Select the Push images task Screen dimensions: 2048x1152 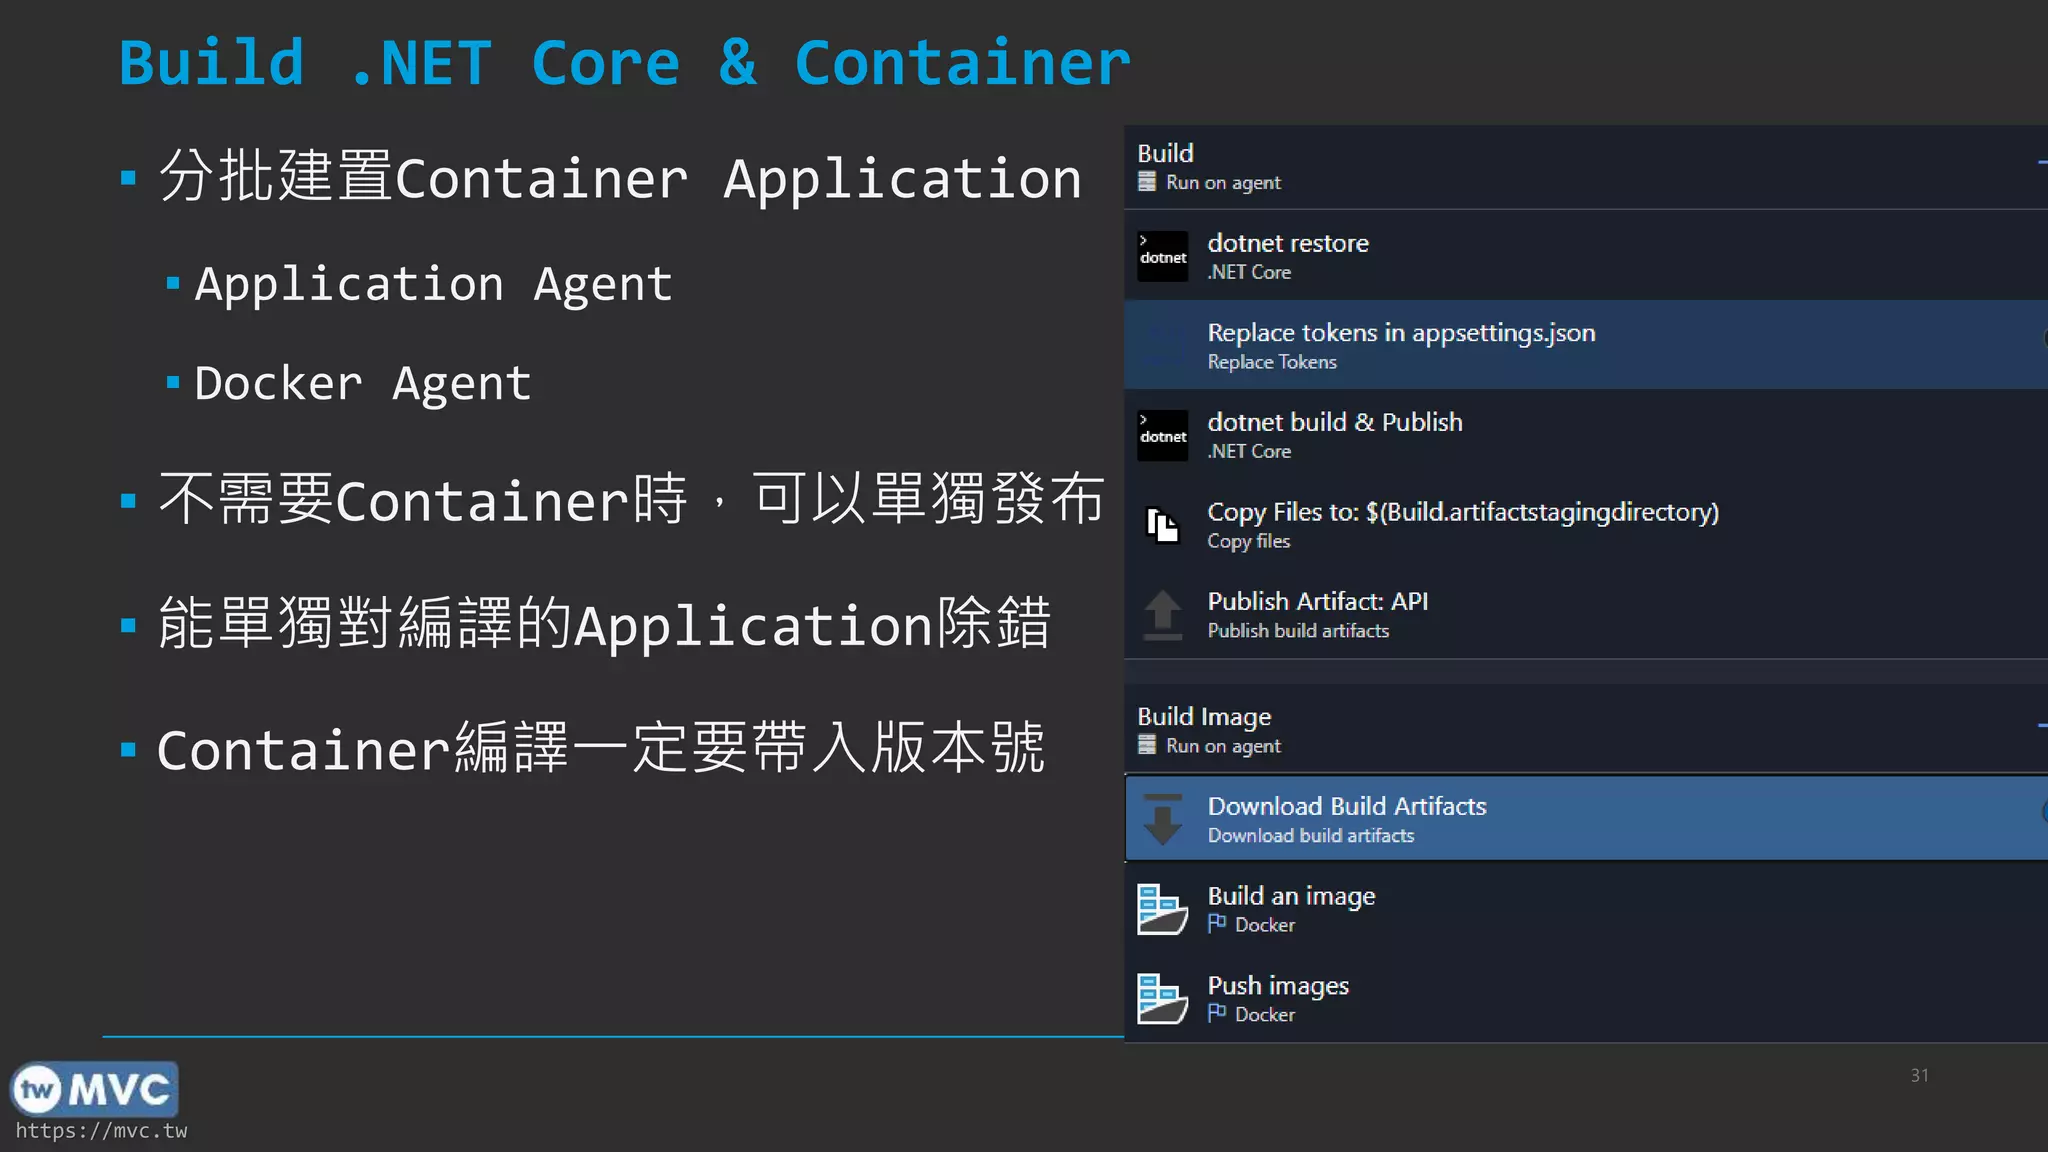tap(1586, 998)
